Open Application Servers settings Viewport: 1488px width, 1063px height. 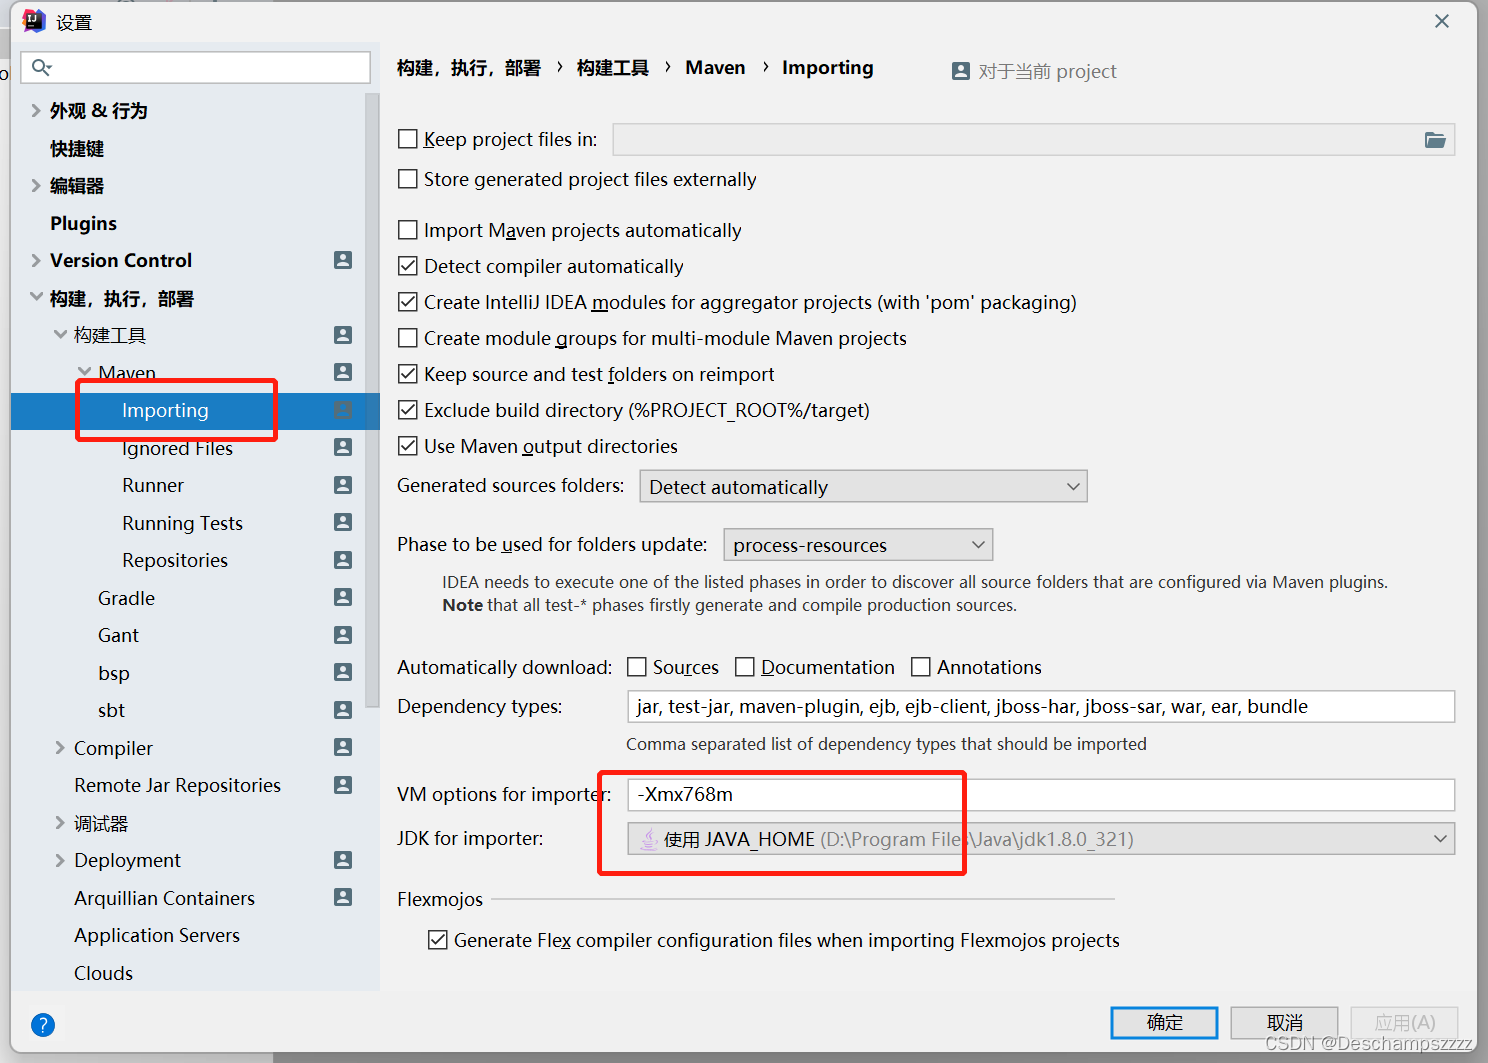tap(157, 935)
